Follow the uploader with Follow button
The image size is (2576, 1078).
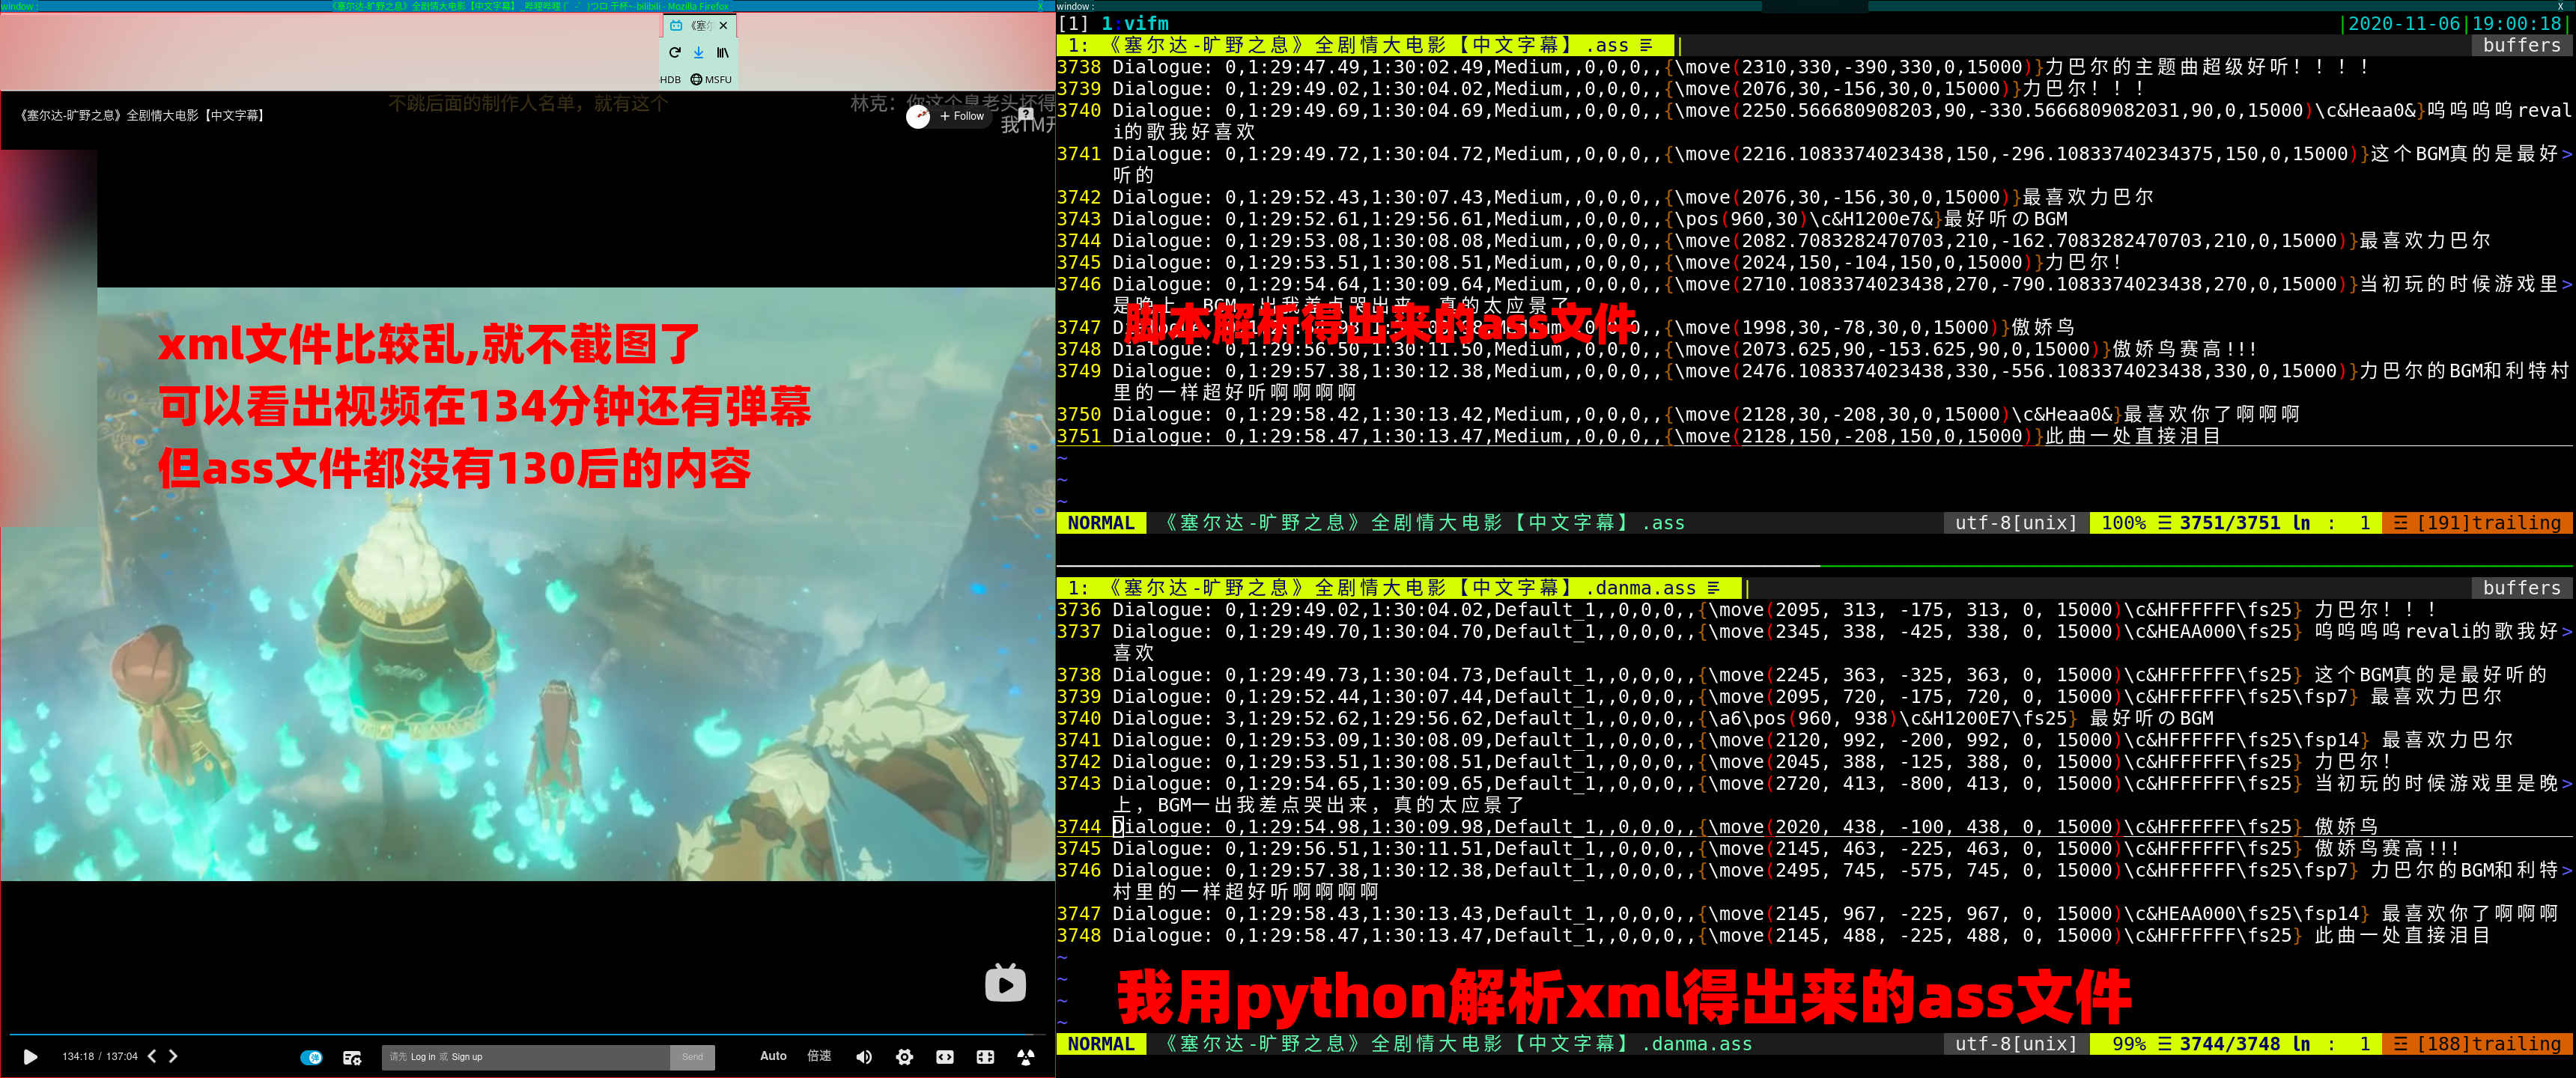(962, 116)
